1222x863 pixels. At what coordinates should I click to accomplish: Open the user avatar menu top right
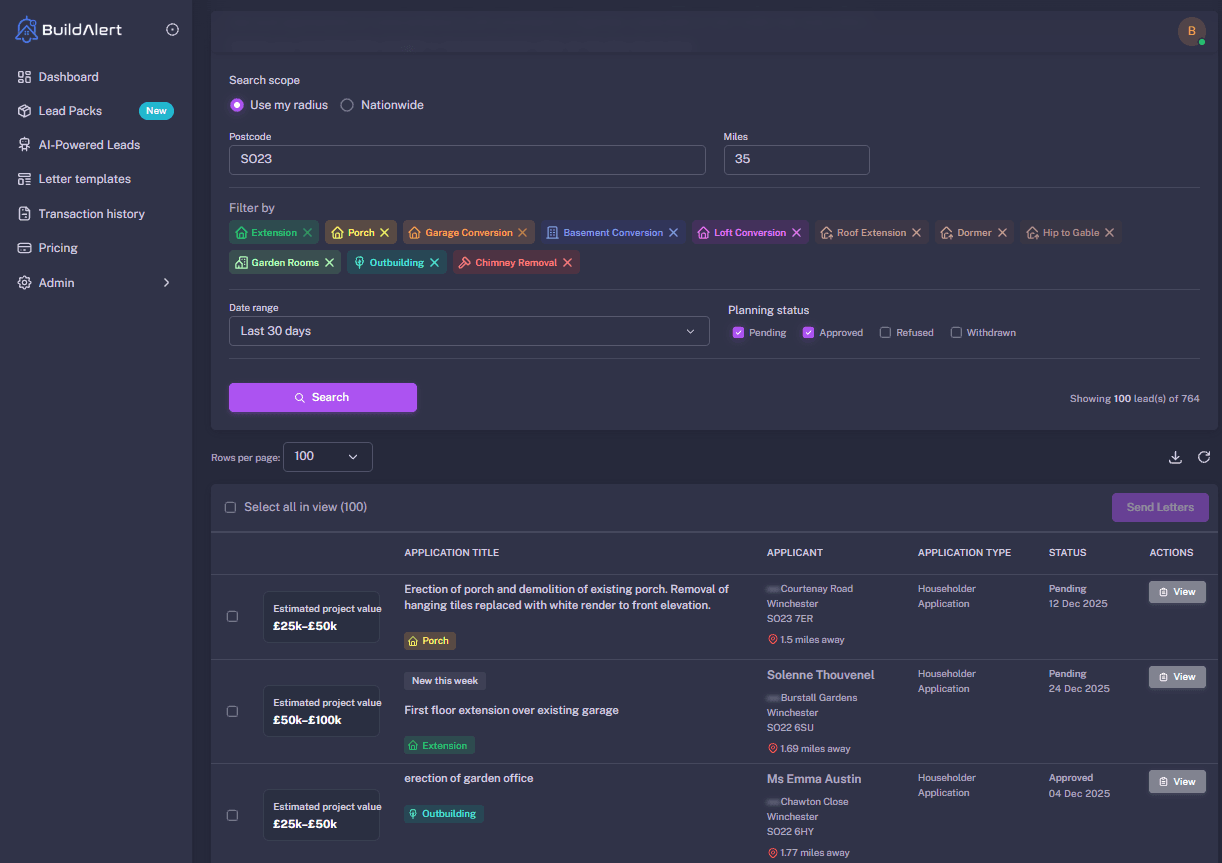(1191, 31)
